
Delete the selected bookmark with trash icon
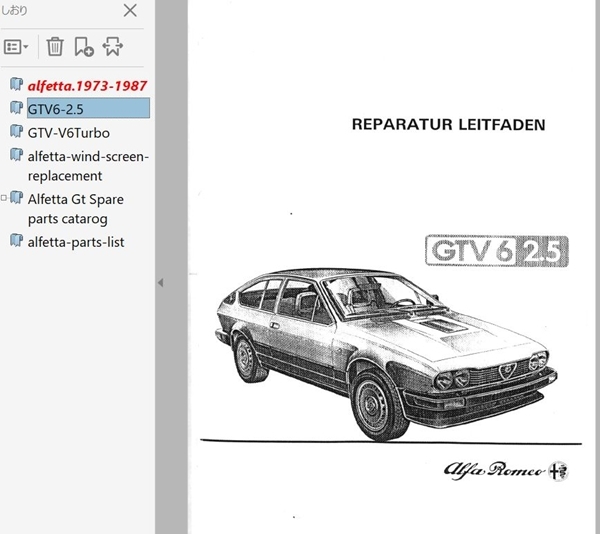point(55,47)
